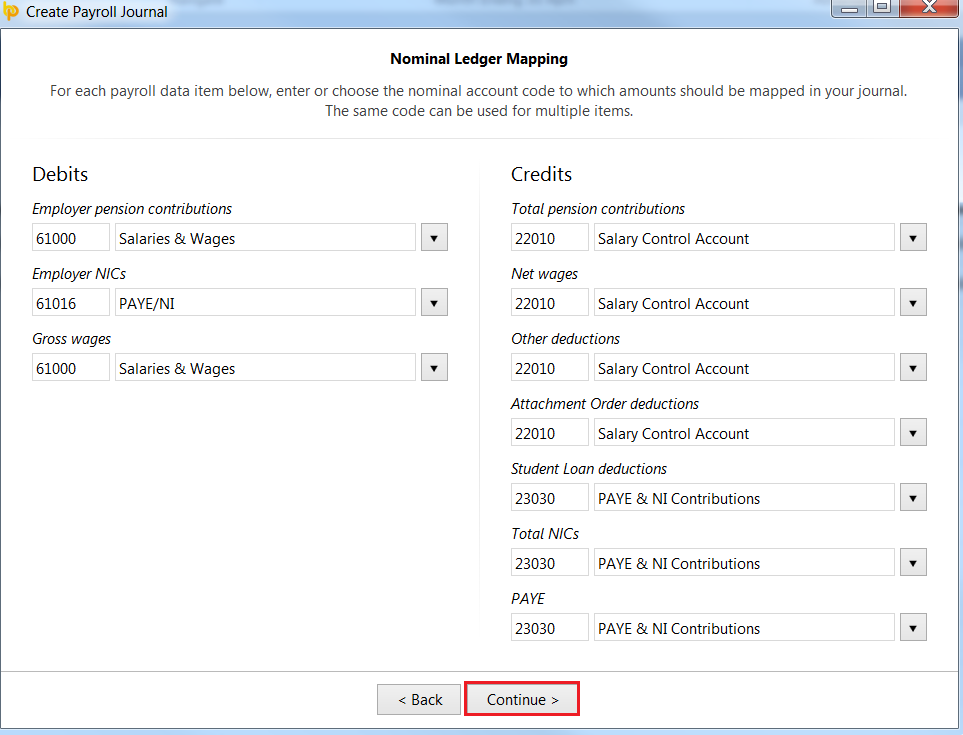The height and width of the screenshot is (735, 963).
Task: Open Attachment Order deductions dropdown
Action: 913,433
